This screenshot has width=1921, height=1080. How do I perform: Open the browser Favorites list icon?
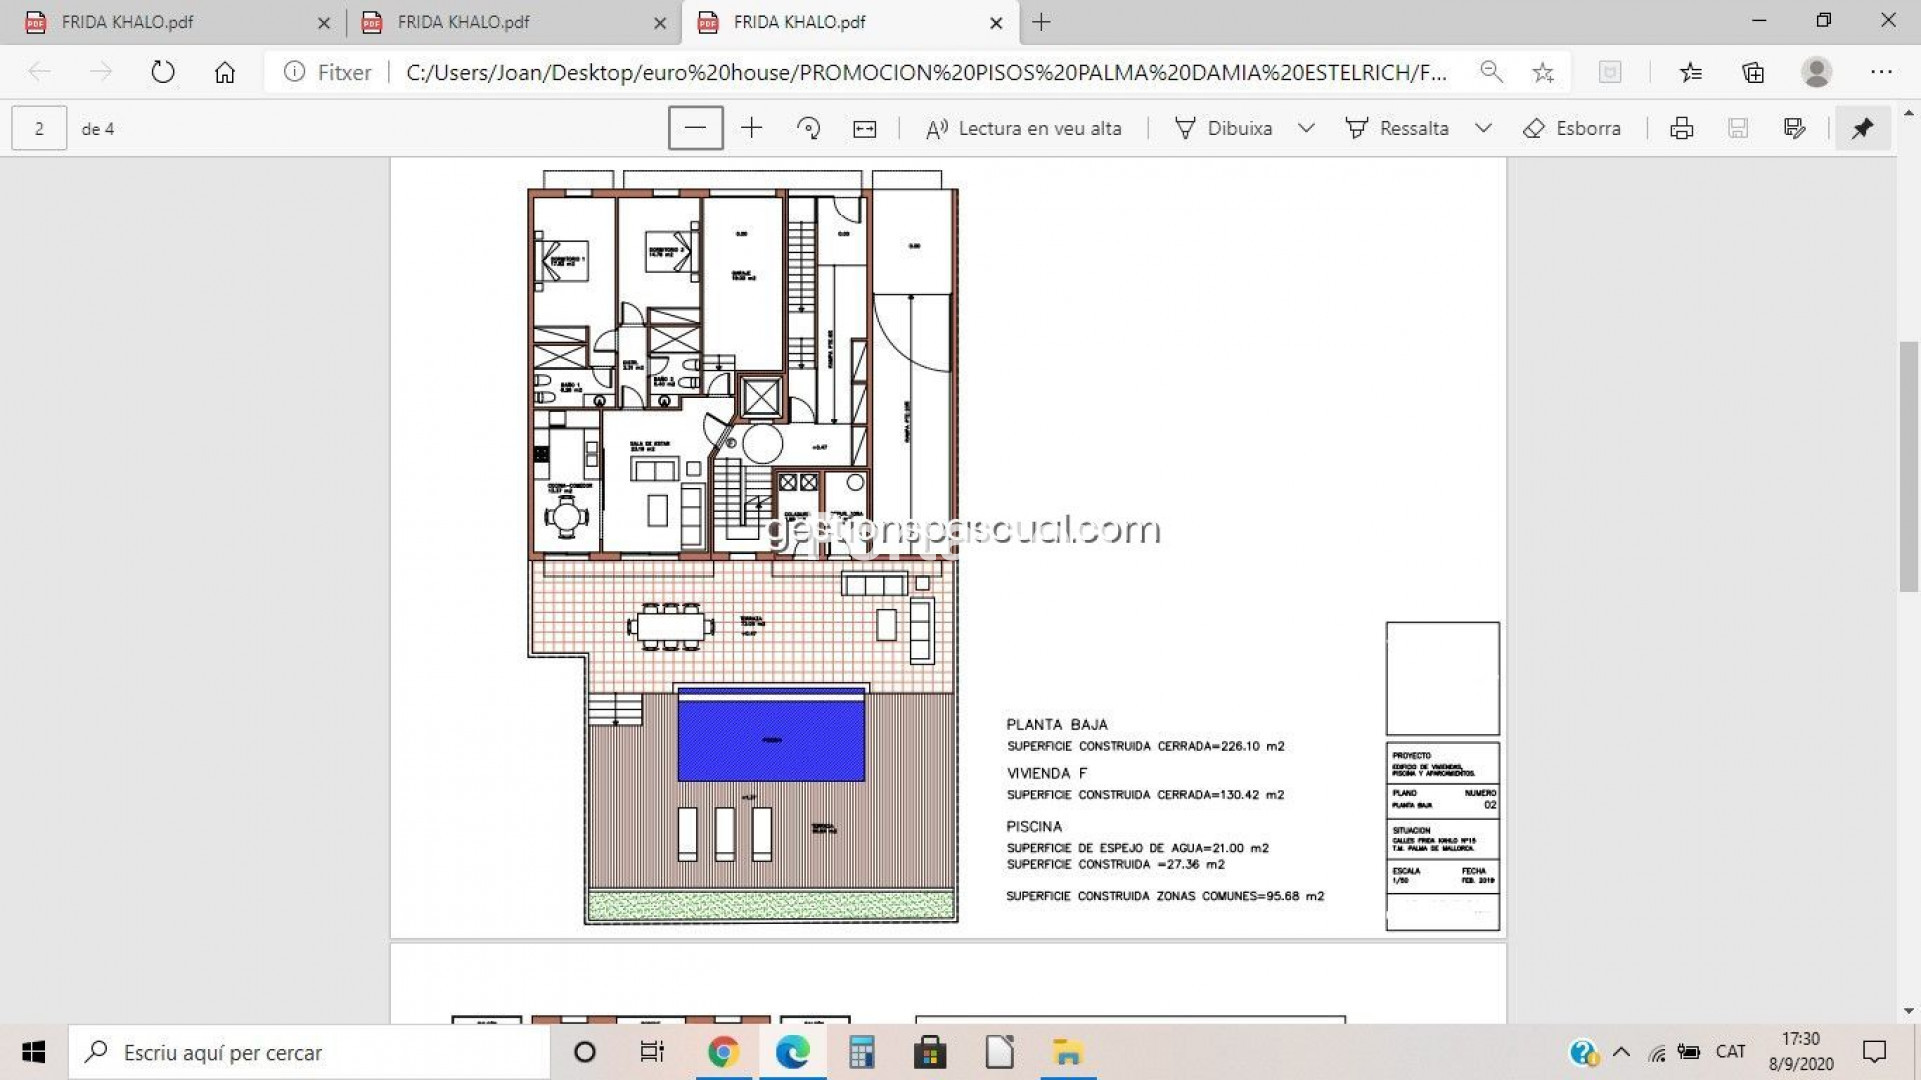tap(1690, 72)
